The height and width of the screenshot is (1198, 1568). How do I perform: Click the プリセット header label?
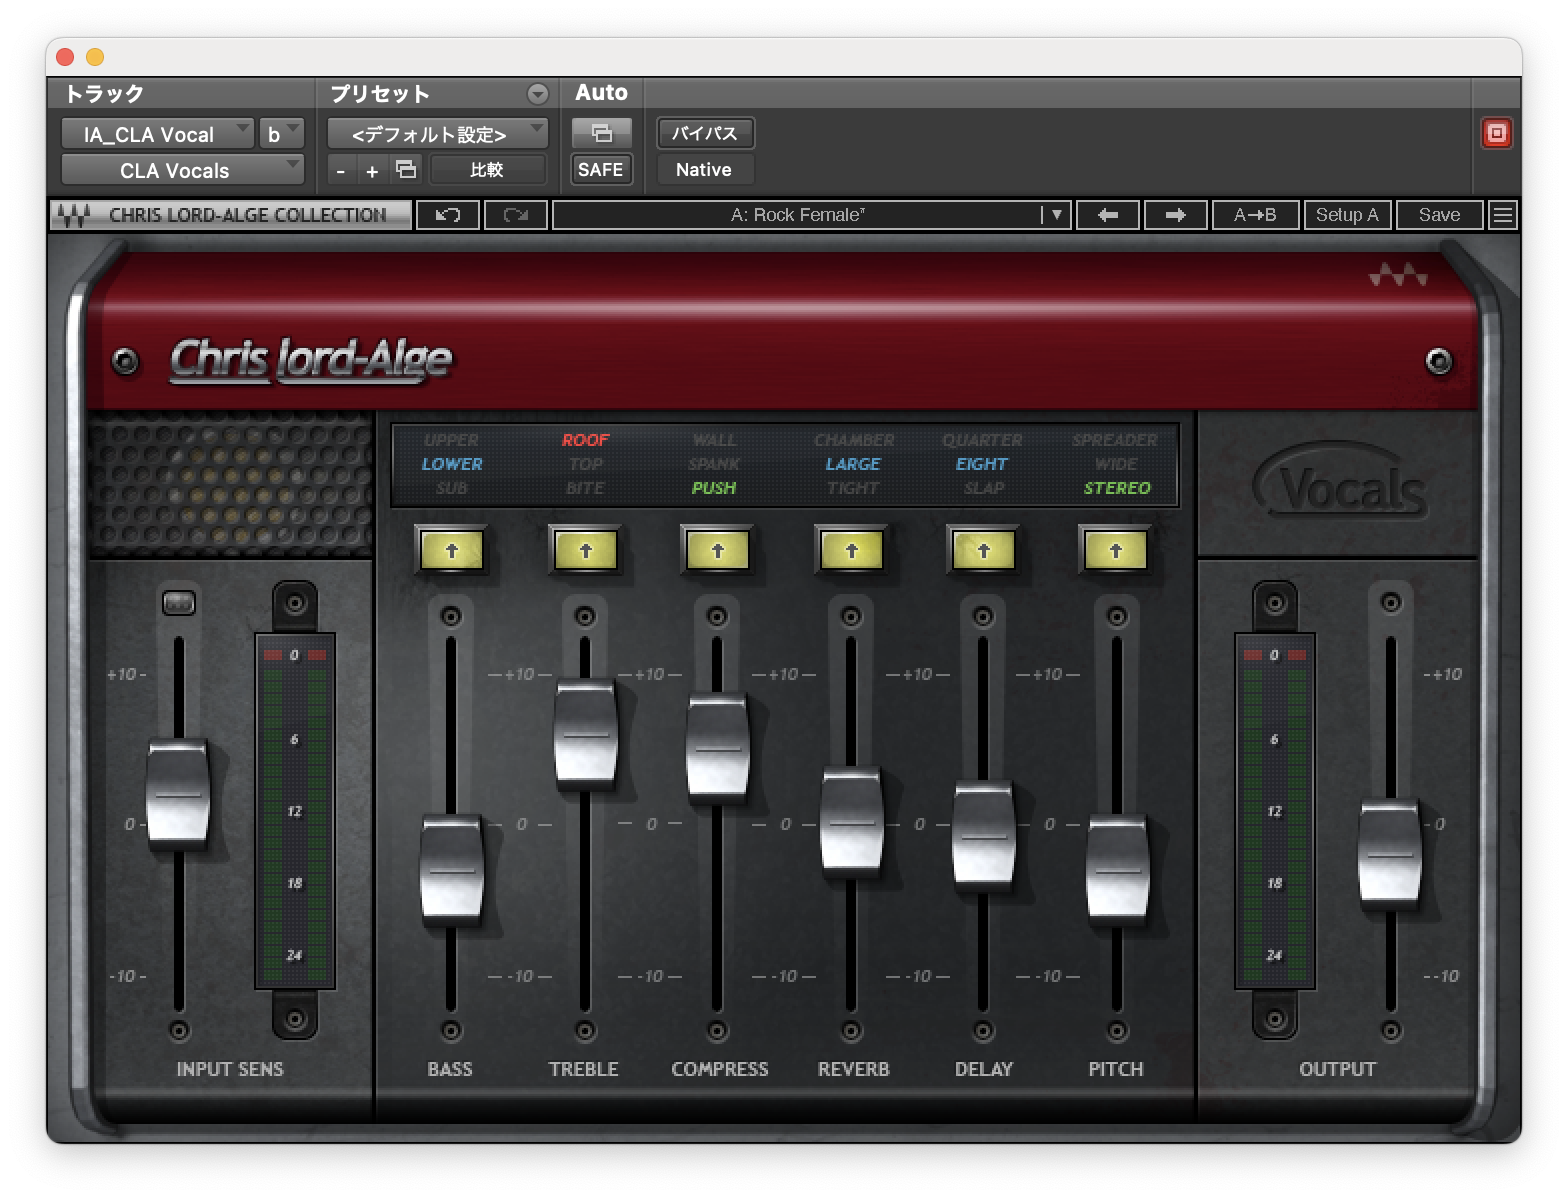coord(380,94)
